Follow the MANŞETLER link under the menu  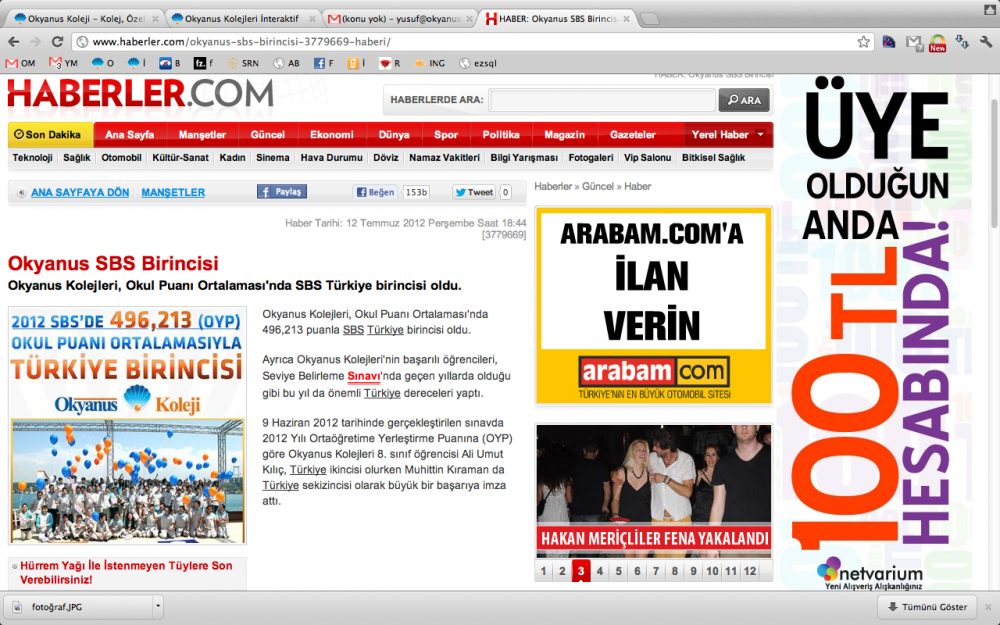(173, 192)
